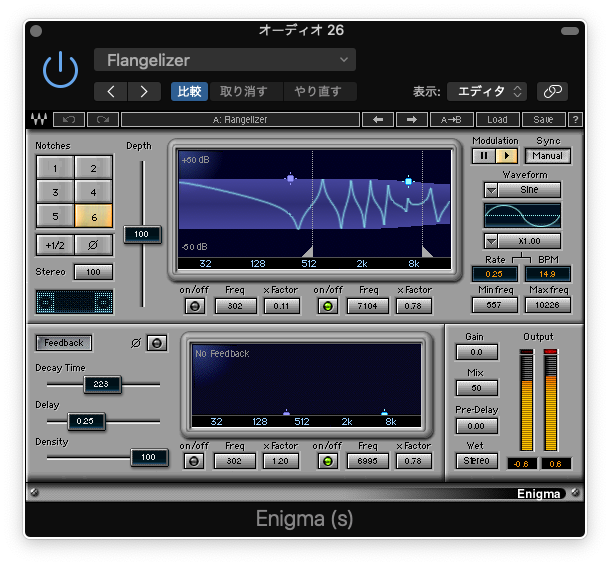Click the Feedback button
The width and height of the screenshot is (610, 566).
[64, 343]
